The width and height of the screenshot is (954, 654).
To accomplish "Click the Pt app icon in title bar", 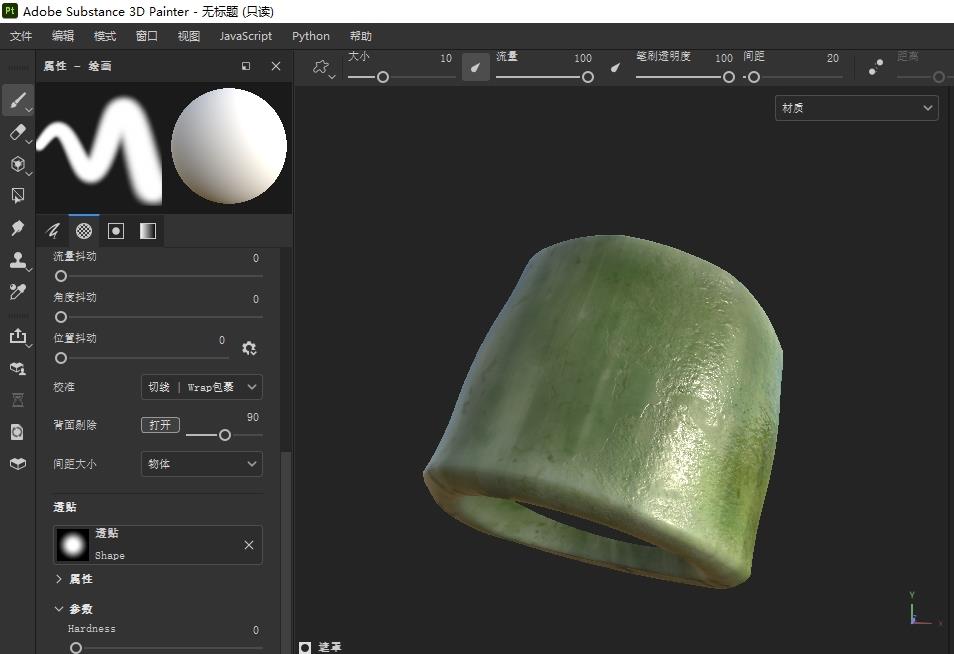I will click(10, 10).
